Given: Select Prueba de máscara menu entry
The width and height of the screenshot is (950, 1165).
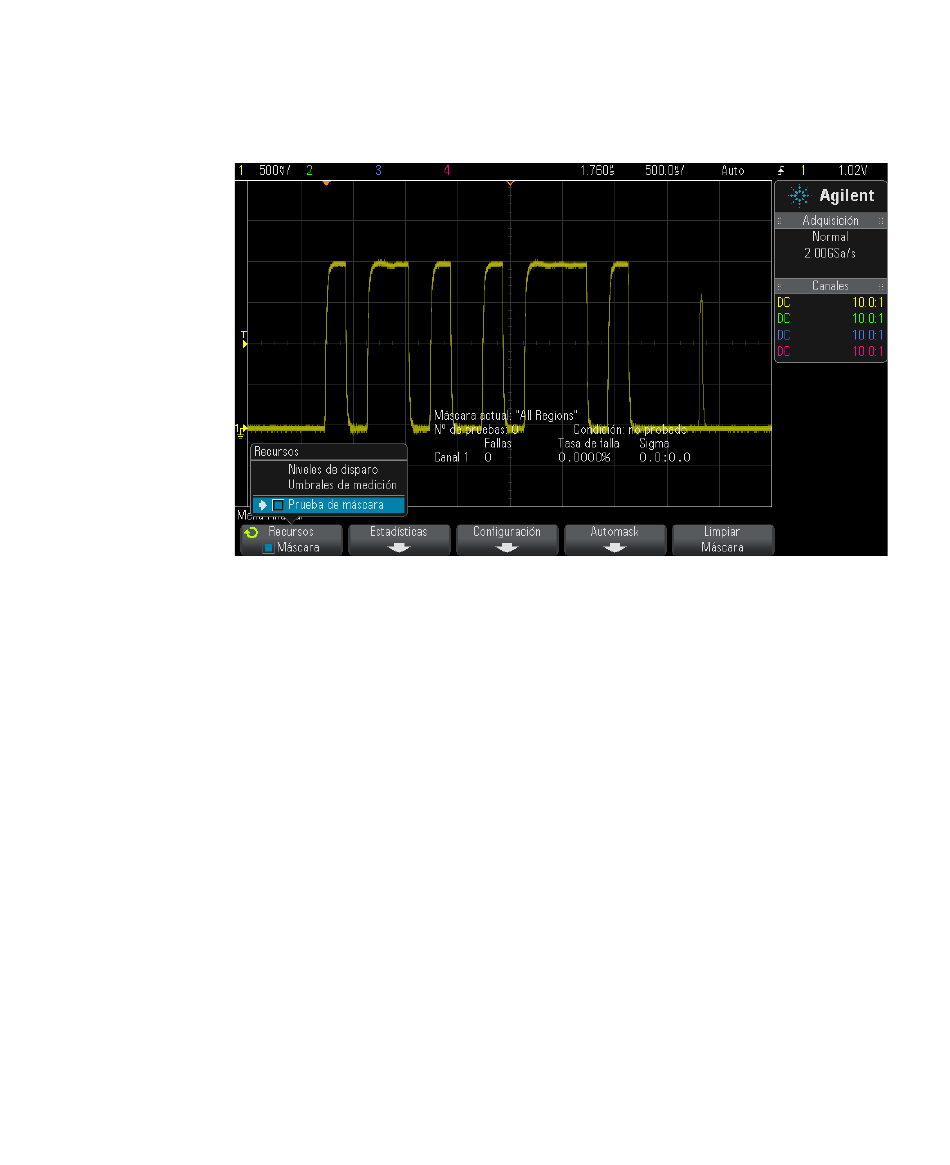Looking at the screenshot, I should 329,505.
